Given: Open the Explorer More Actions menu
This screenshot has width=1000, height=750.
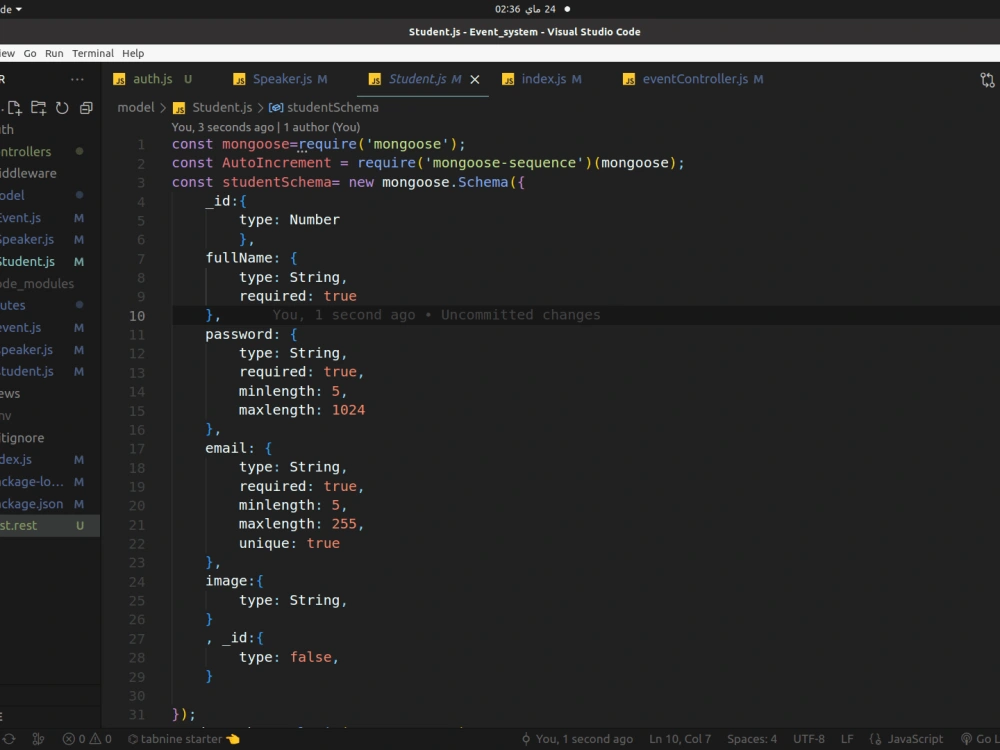Looking at the screenshot, I should point(77,79).
